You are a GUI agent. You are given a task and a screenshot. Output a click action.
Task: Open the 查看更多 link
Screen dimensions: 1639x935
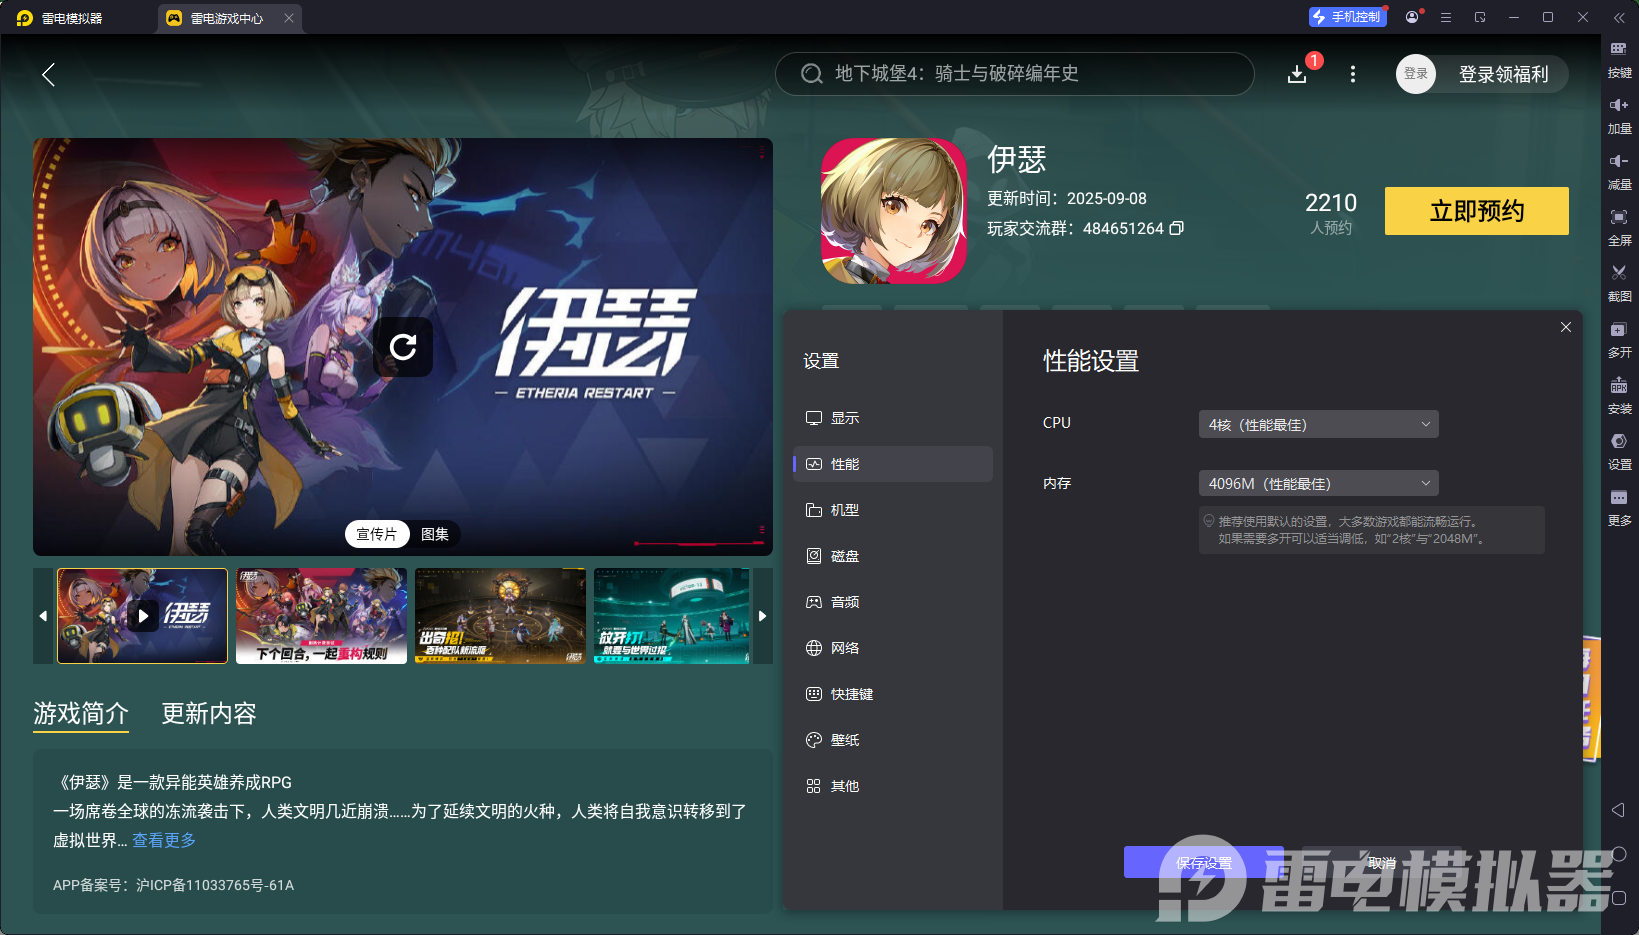(164, 840)
